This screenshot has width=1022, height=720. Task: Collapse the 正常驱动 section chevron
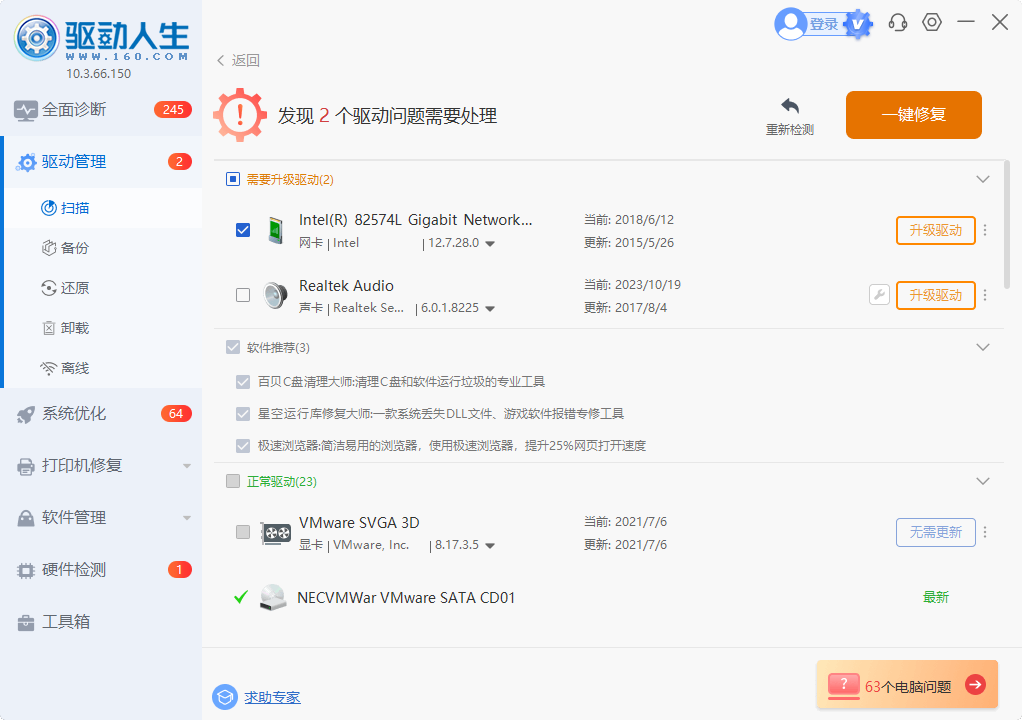(x=983, y=482)
